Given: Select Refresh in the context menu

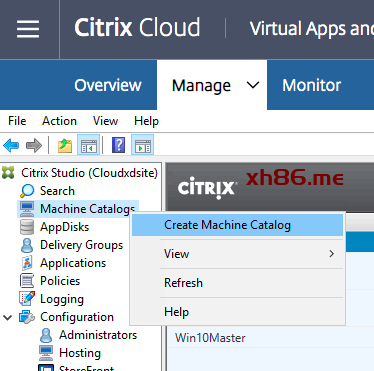Looking at the screenshot, I should (x=238, y=283).
